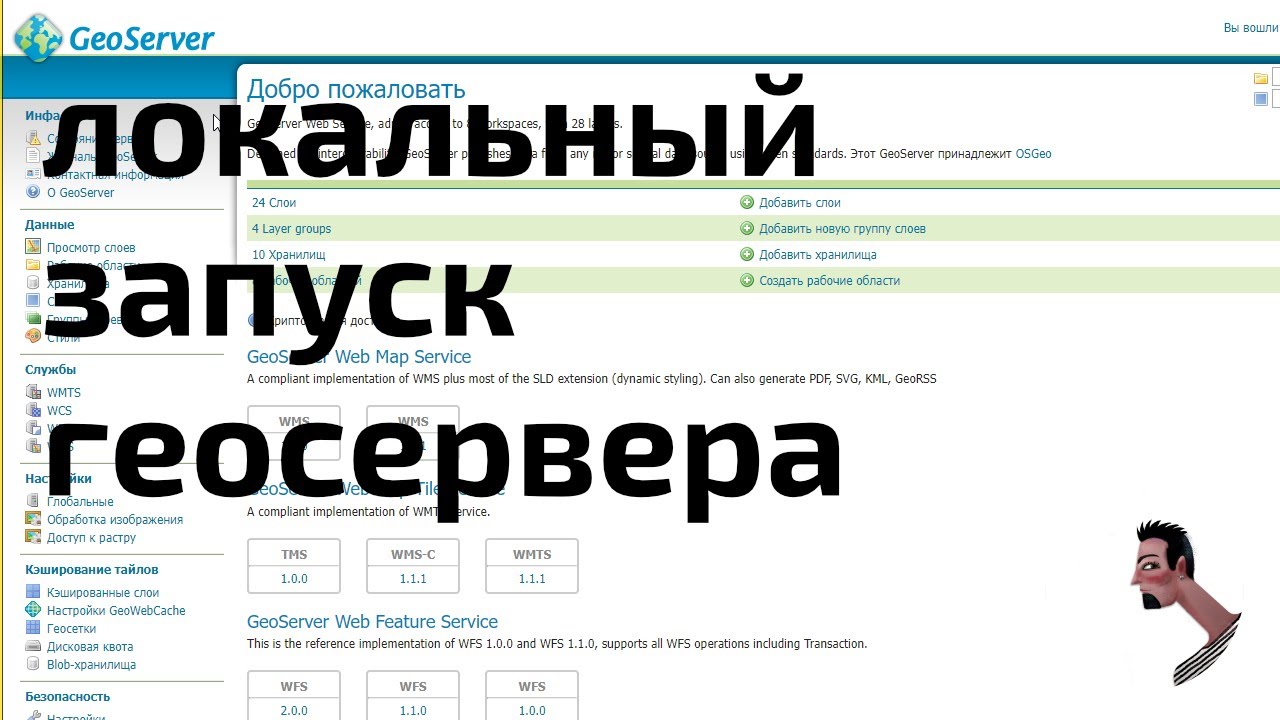The height and width of the screenshot is (720, 1280).
Task: Click the sidebar folder icon for Рабочие области
Action: [x=33, y=265]
